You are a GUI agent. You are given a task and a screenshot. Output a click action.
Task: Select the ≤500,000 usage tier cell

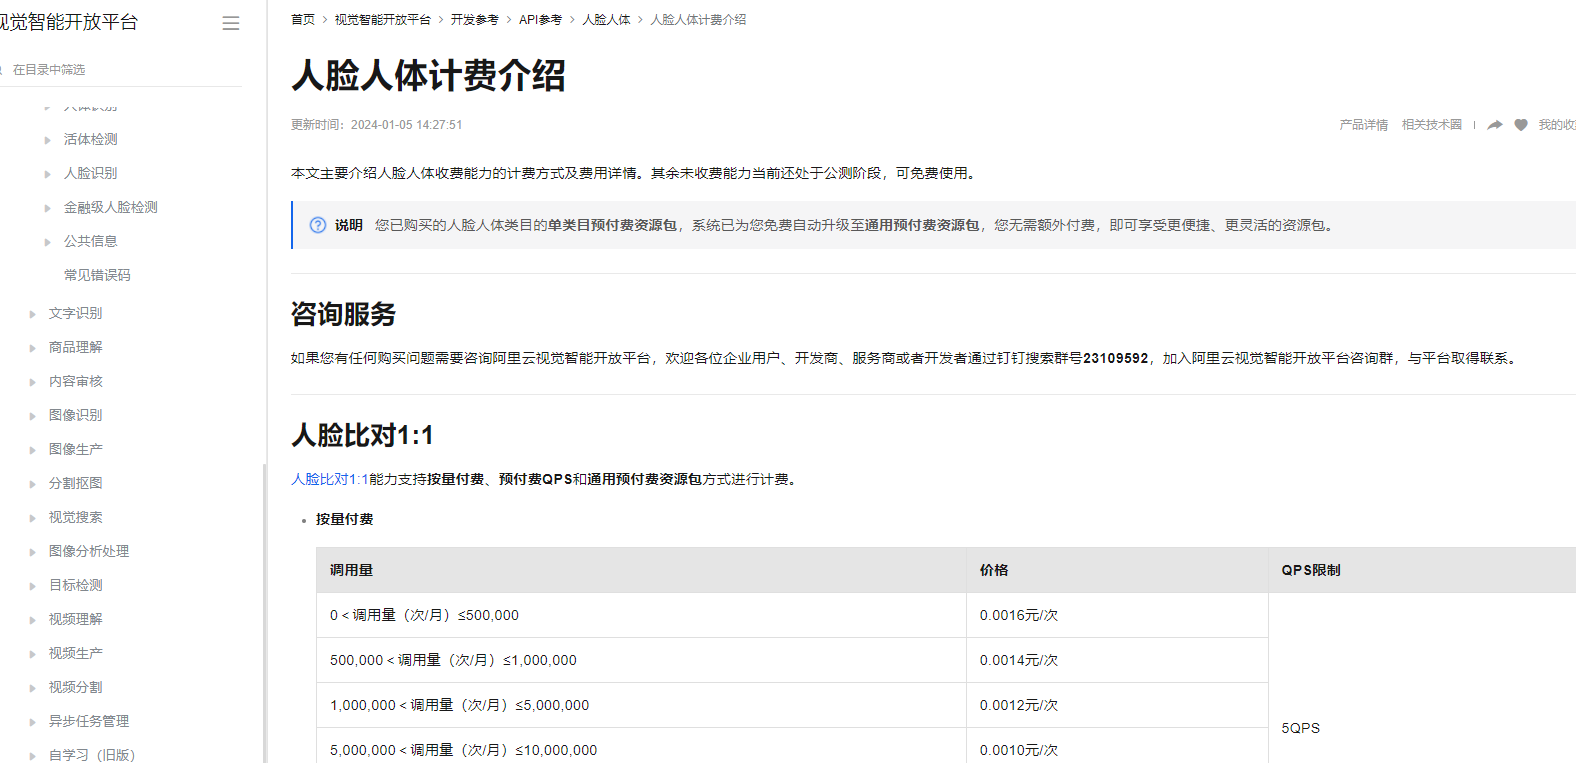(x=641, y=615)
